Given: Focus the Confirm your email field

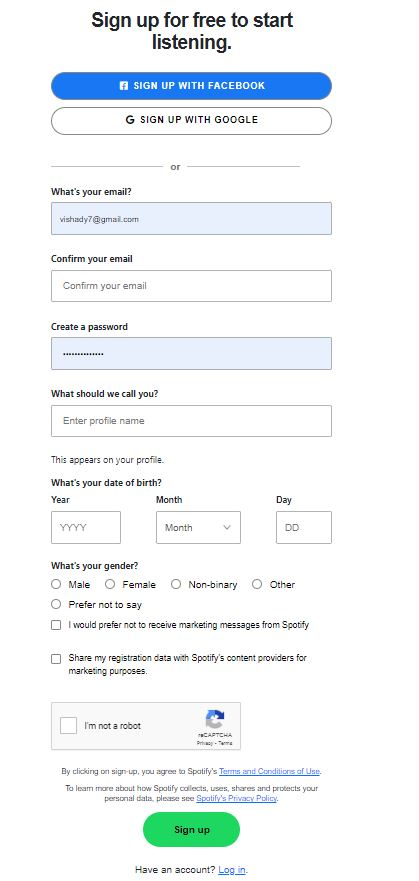Looking at the screenshot, I should click(192, 286).
